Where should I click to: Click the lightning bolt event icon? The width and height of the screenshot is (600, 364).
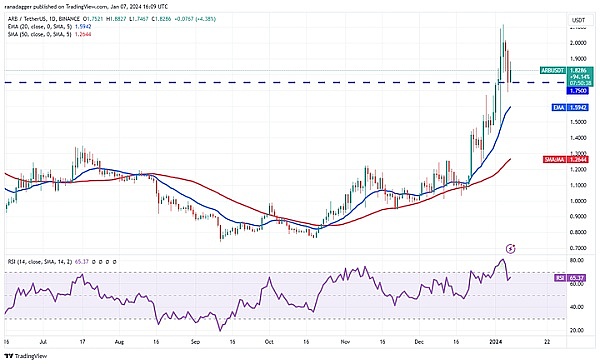point(511,249)
